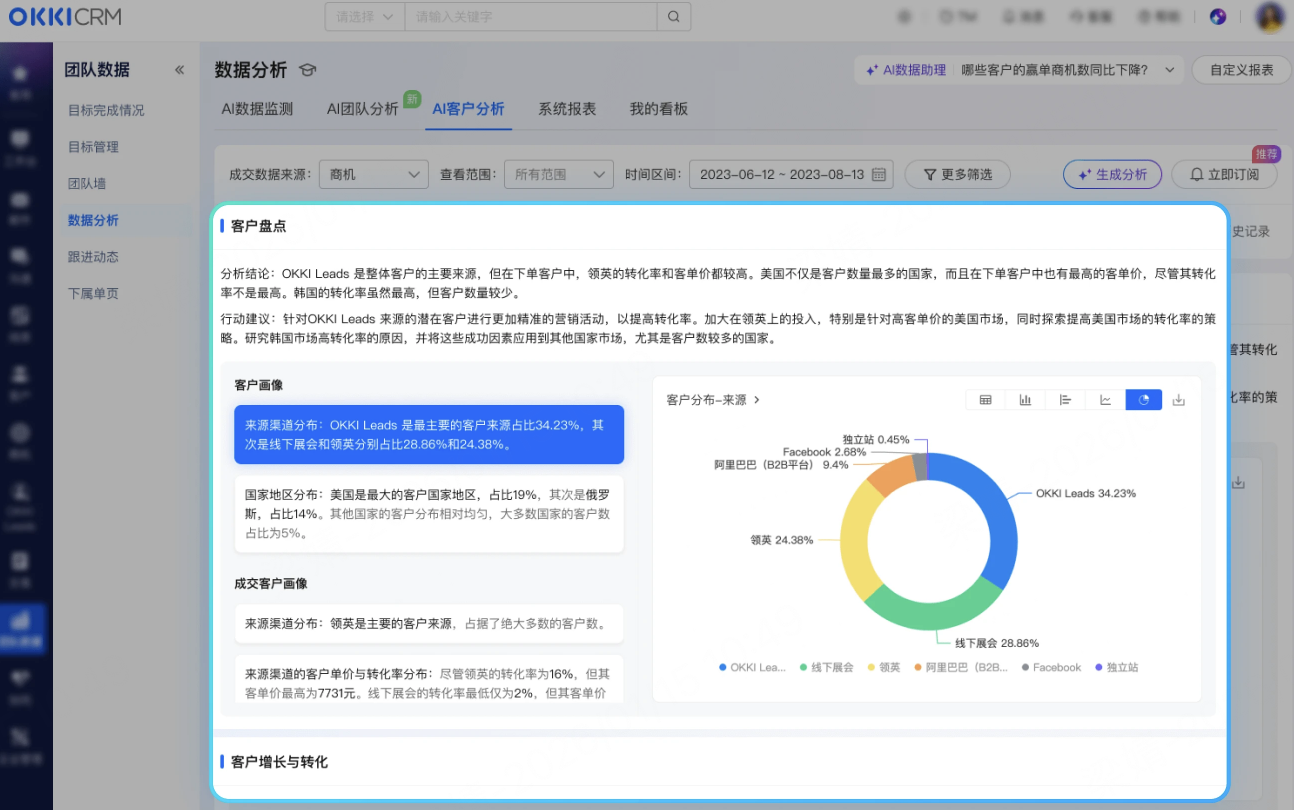
Task: Open the 查看范围 dropdown showing 所有范围
Action: click(x=558, y=174)
